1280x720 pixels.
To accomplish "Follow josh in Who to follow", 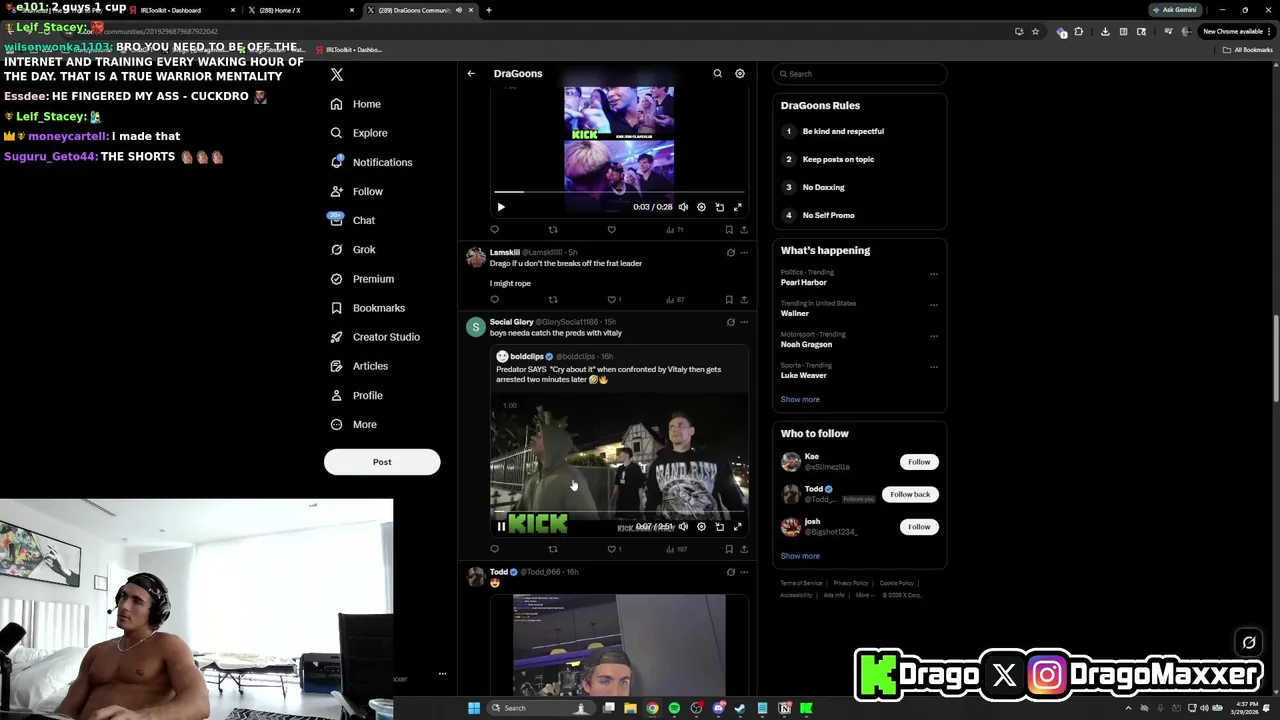I will [x=919, y=527].
